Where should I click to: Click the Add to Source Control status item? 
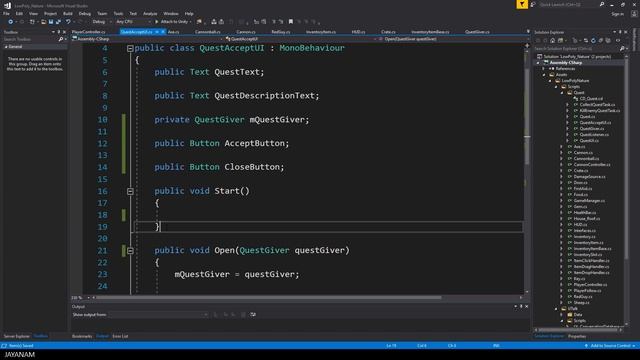(610, 346)
